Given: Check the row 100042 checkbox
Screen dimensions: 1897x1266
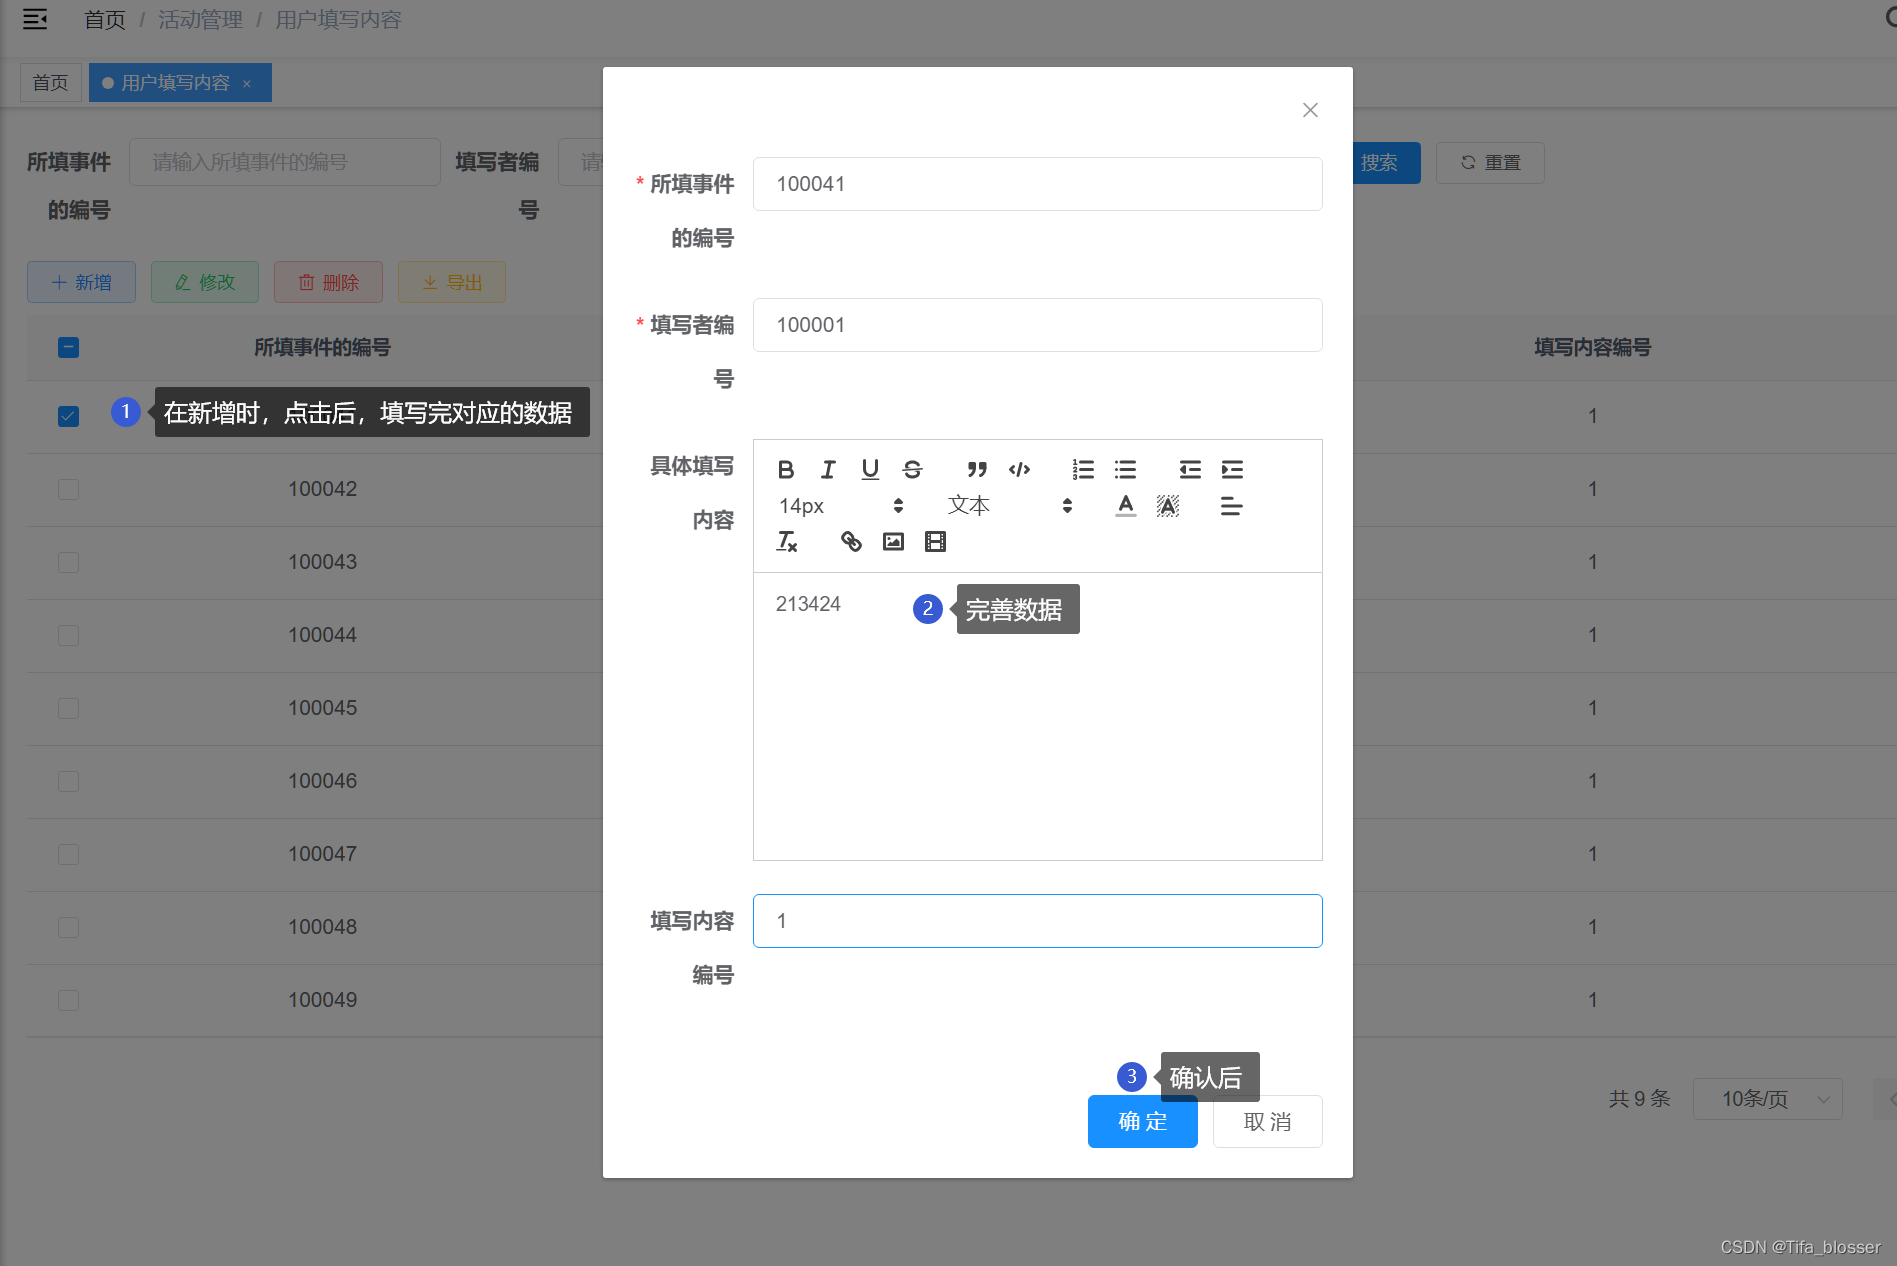Looking at the screenshot, I should pos(68,489).
